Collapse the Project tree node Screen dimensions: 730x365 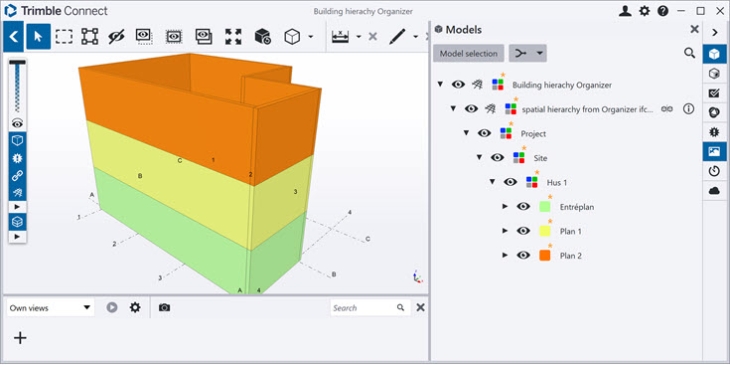(x=466, y=133)
